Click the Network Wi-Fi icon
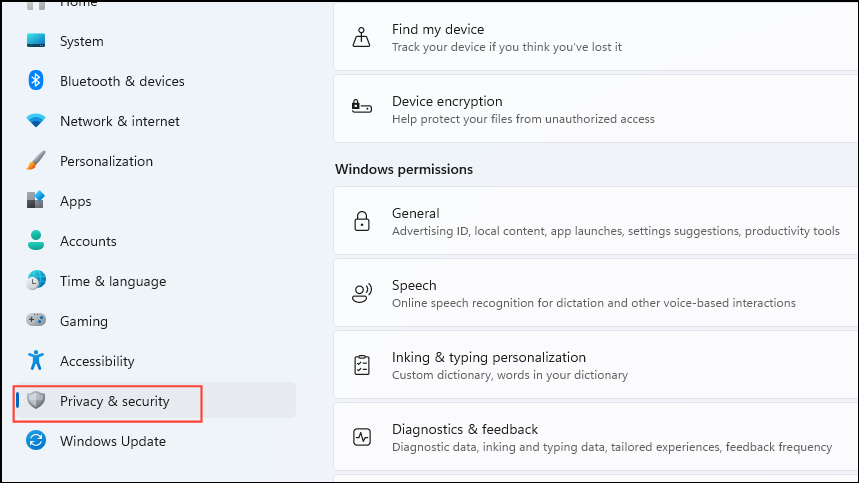 36,120
